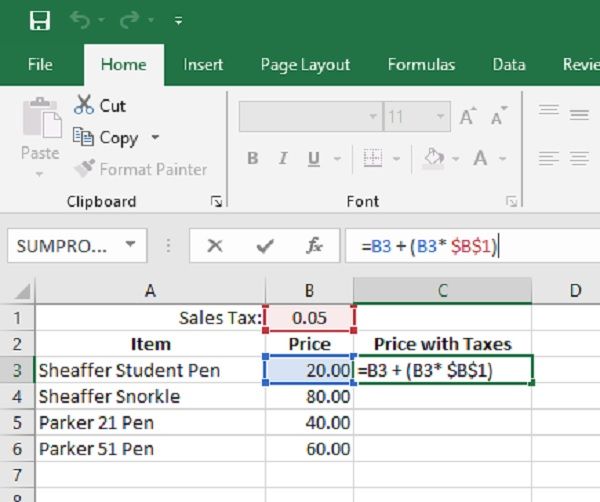Click the Redo arrow icon

pos(129,20)
